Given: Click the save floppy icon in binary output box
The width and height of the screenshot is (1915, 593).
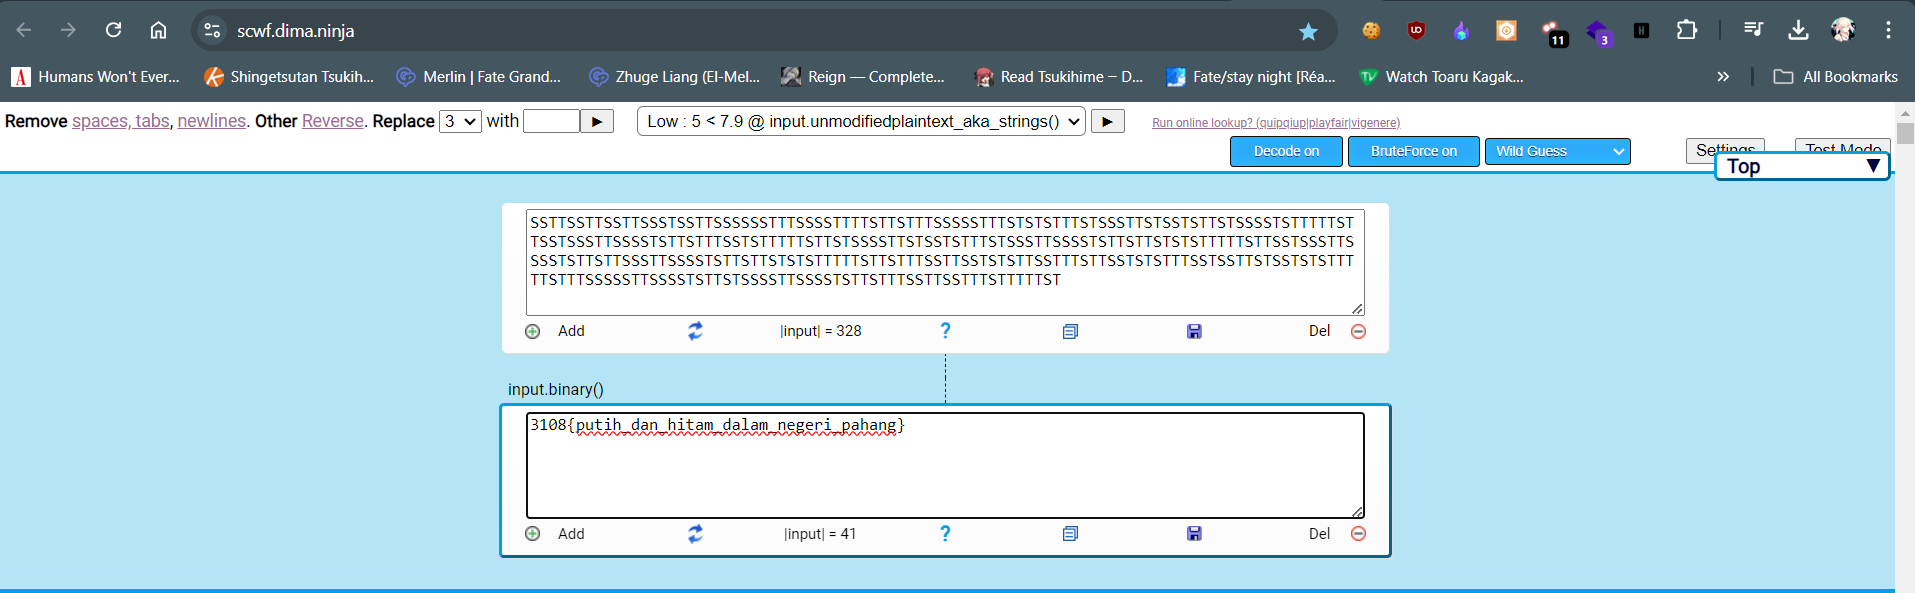Looking at the screenshot, I should 1194,534.
